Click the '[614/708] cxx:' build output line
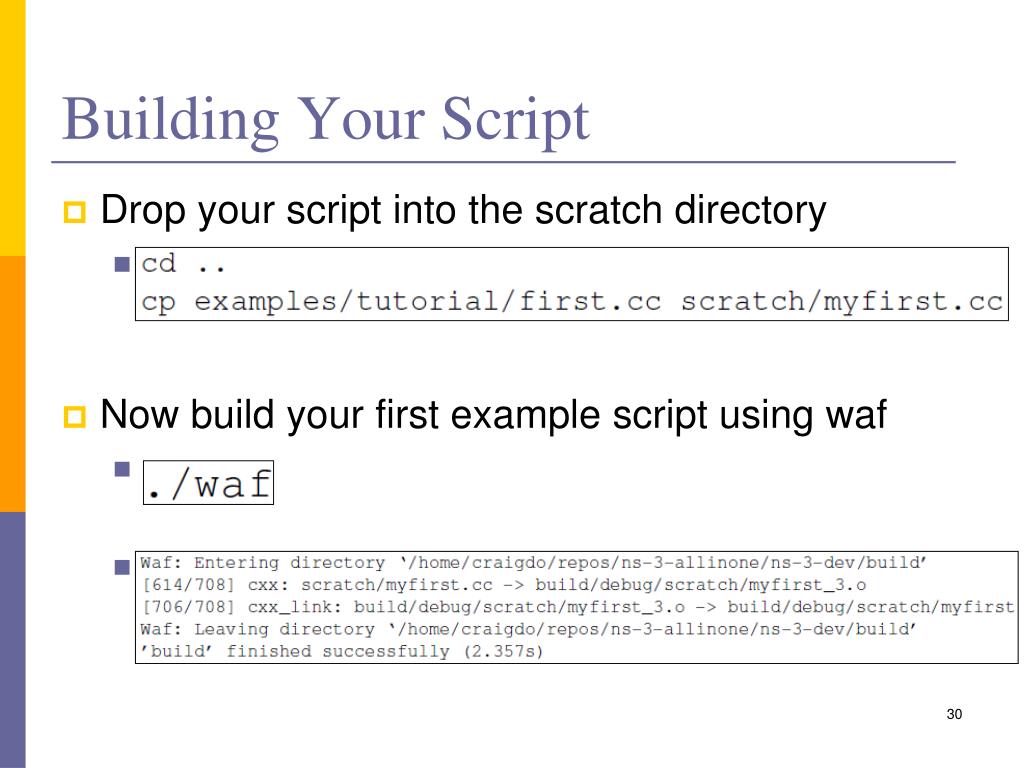The height and width of the screenshot is (768, 1024). (504, 585)
